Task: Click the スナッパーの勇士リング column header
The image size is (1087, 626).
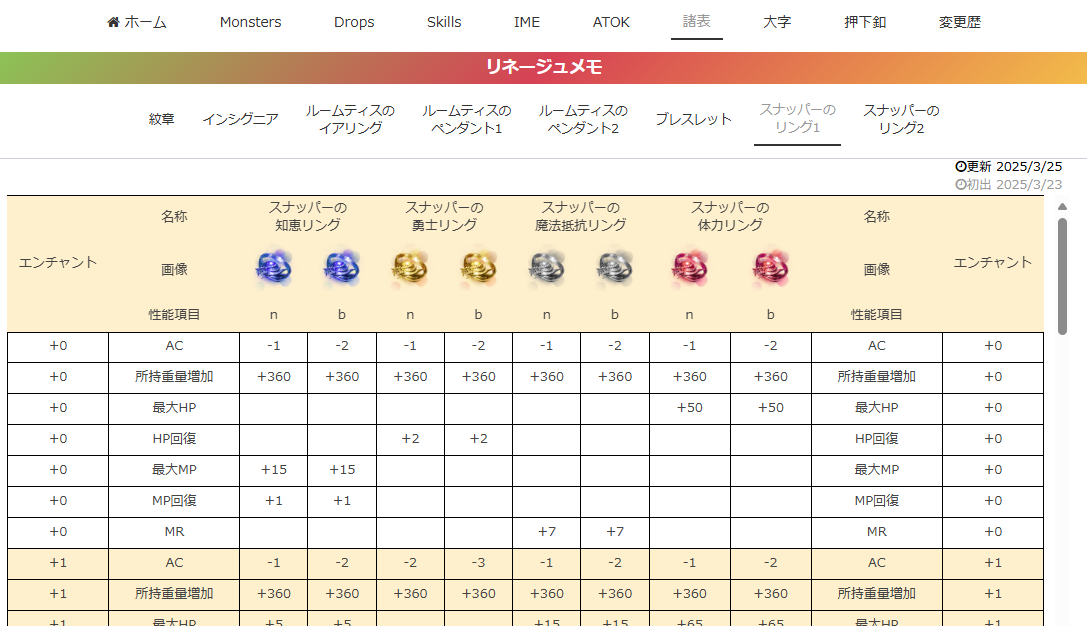Action: (444, 216)
